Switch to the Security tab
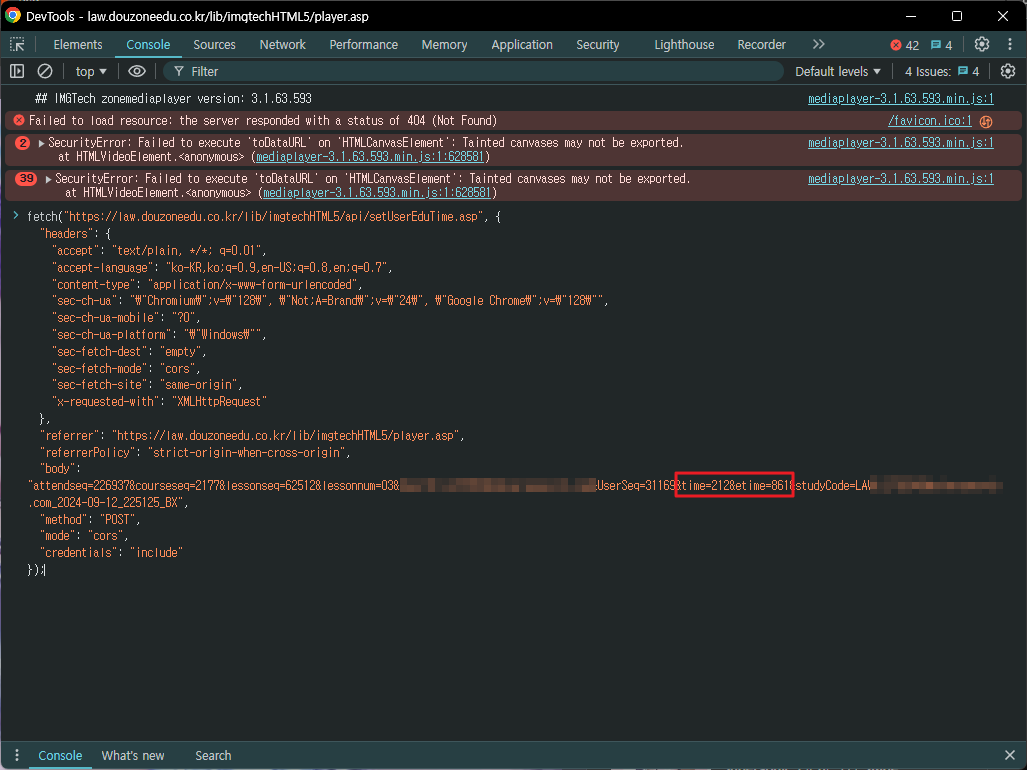This screenshot has height=770, width=1027. coord(597,45)
